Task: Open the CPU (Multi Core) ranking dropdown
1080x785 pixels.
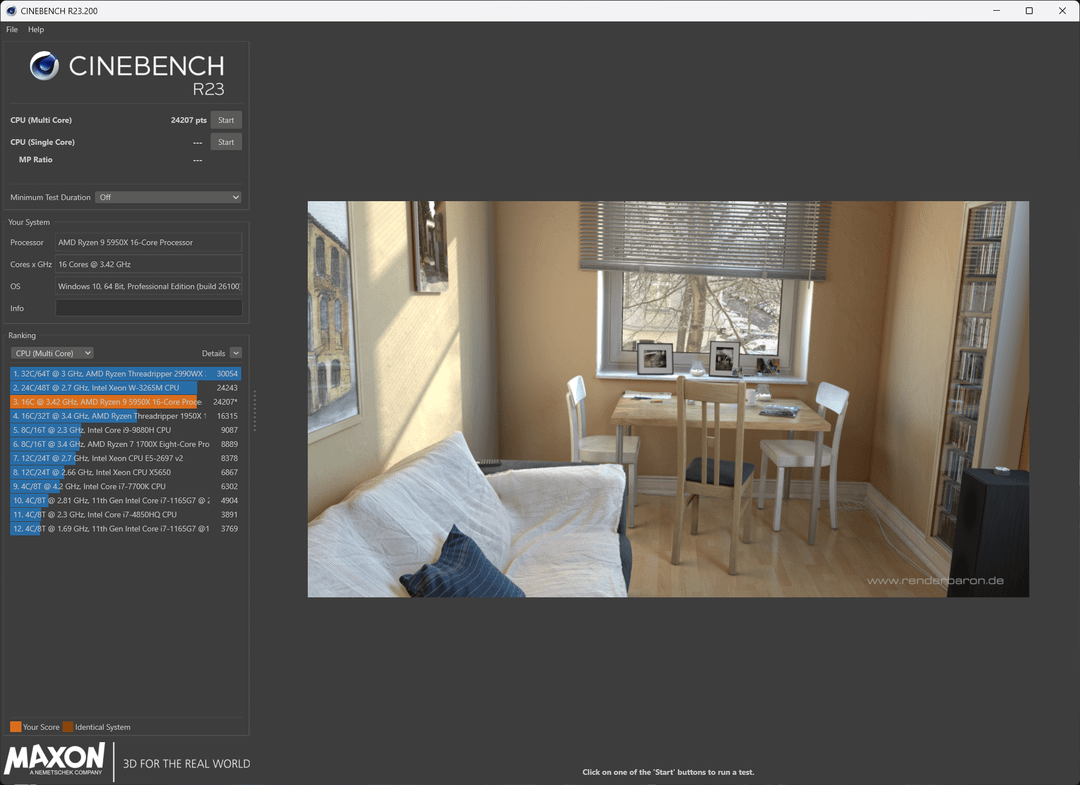Action: click(52, 353)
